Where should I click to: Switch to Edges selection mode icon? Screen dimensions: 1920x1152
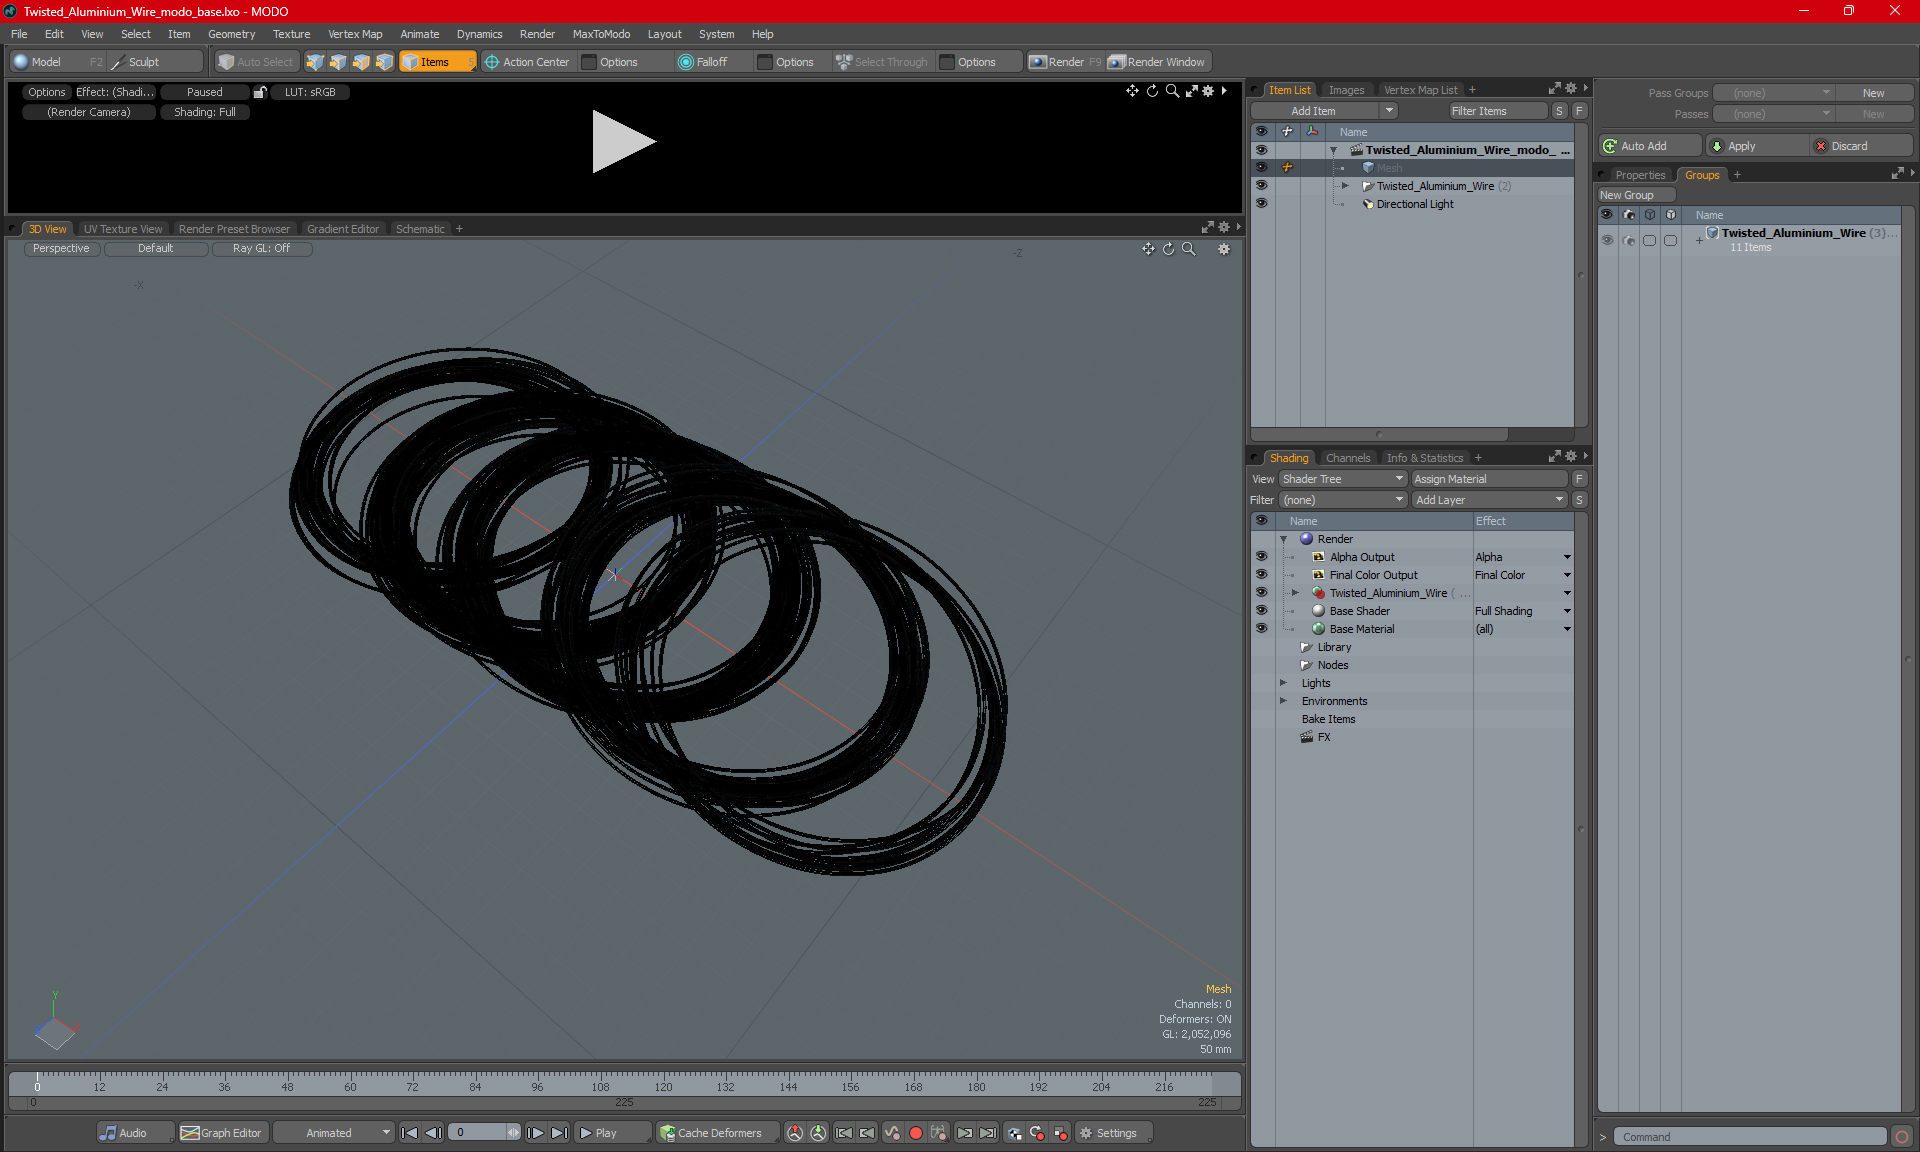(x=338, y=62)
